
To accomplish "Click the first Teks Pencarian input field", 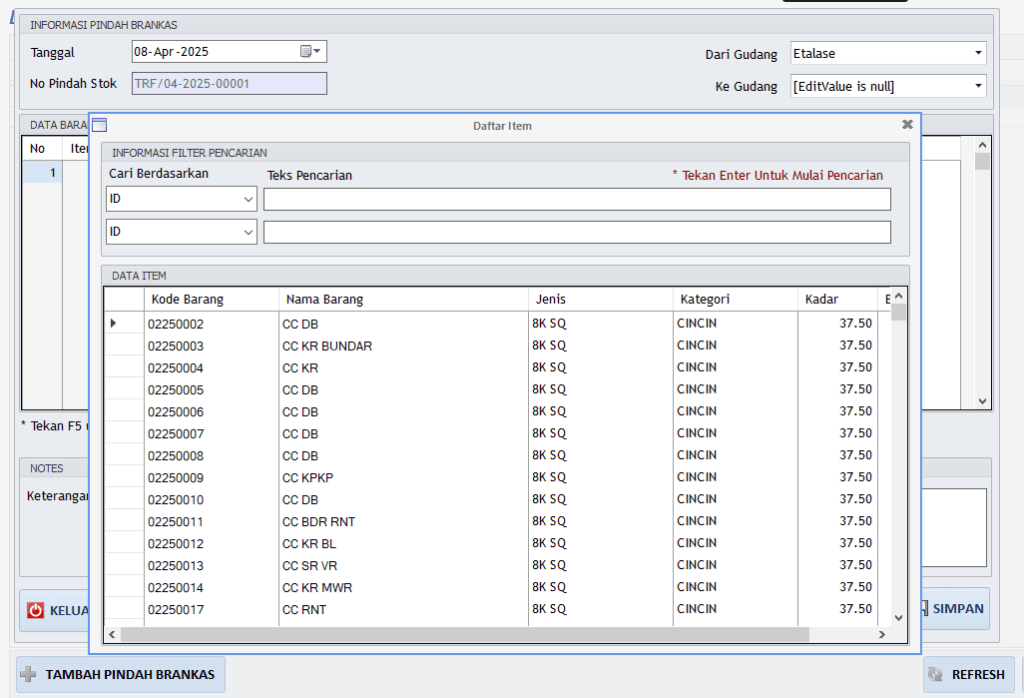I will [577, 200].
